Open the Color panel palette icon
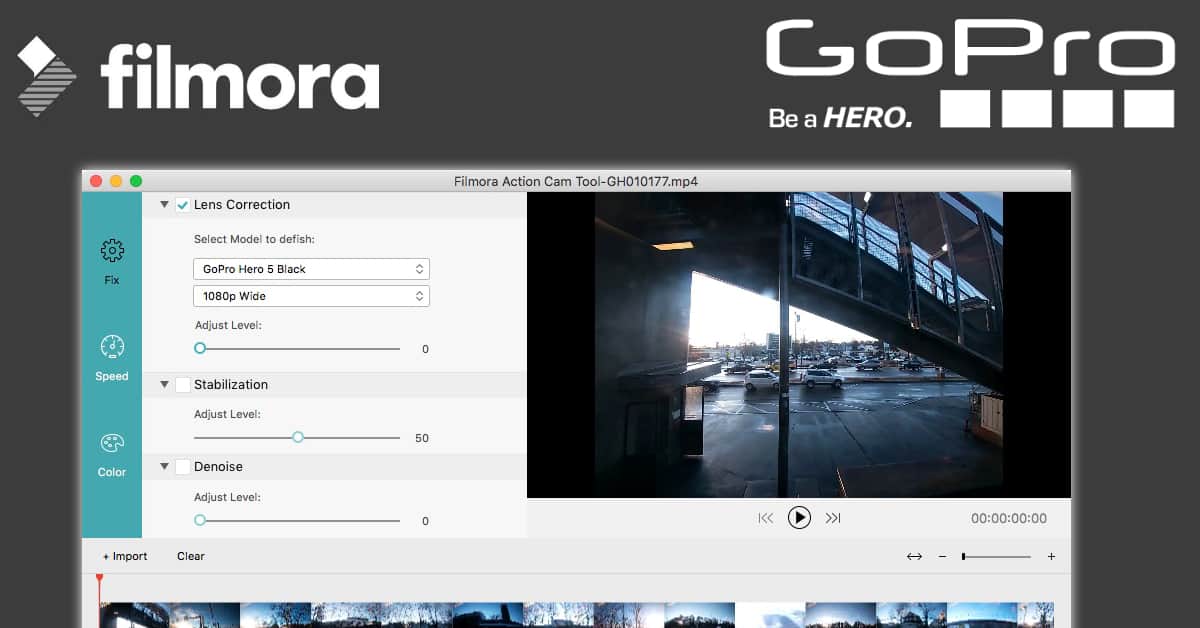Image resolution: width=1200 pixels, height=628 pixels. [112, 443]
